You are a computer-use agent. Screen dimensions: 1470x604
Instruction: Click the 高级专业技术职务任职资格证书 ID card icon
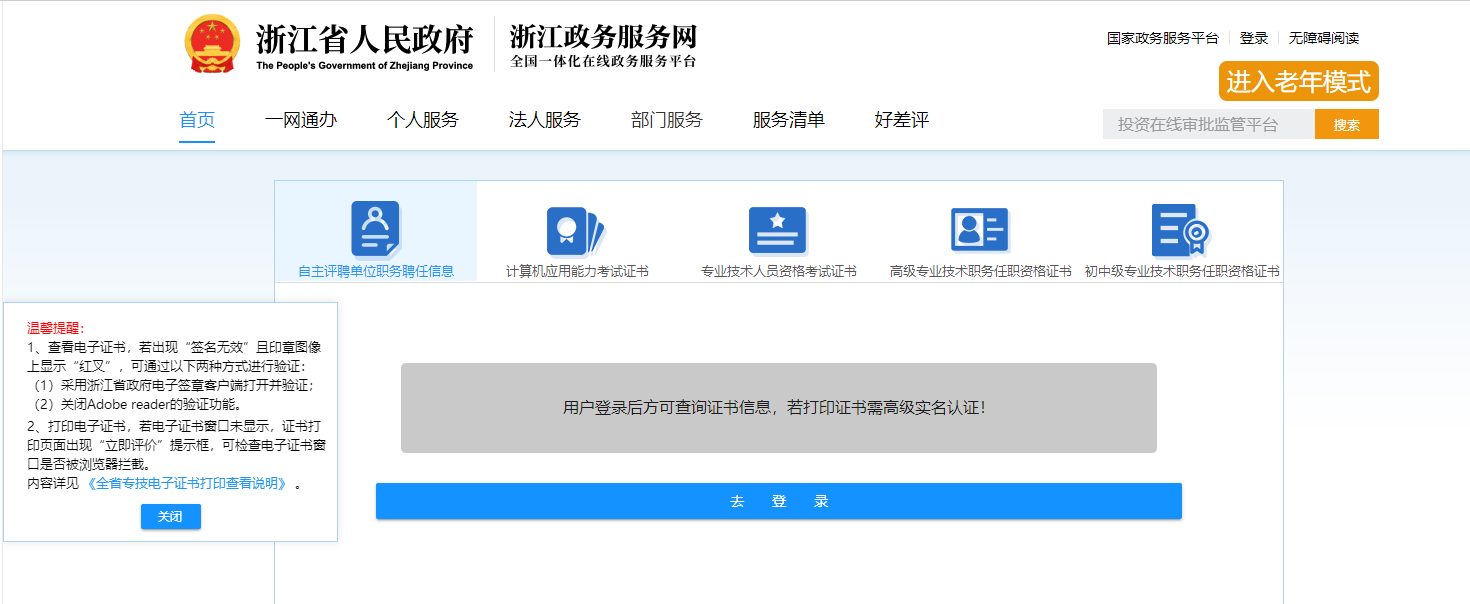coord(979,231)
